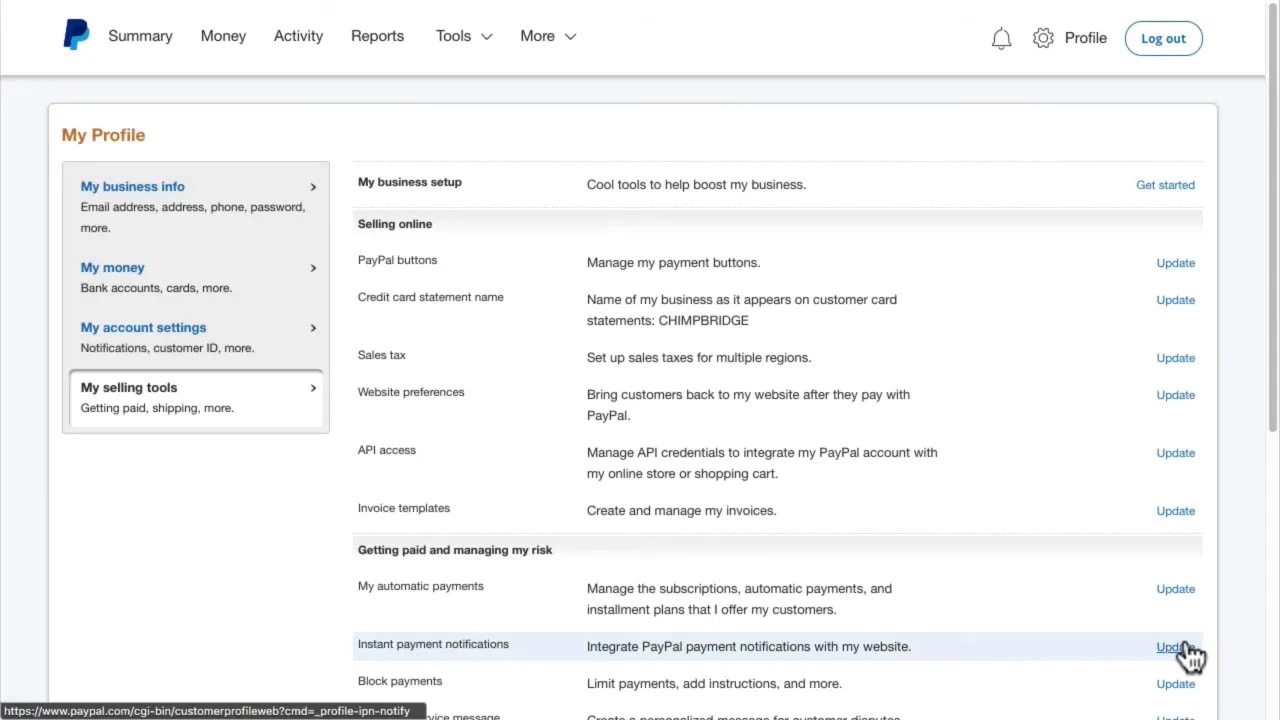Image resolution: width=1280 pixels, height=720 pixels.
Task: Open the Summary tab
Action: pos(140,36)
